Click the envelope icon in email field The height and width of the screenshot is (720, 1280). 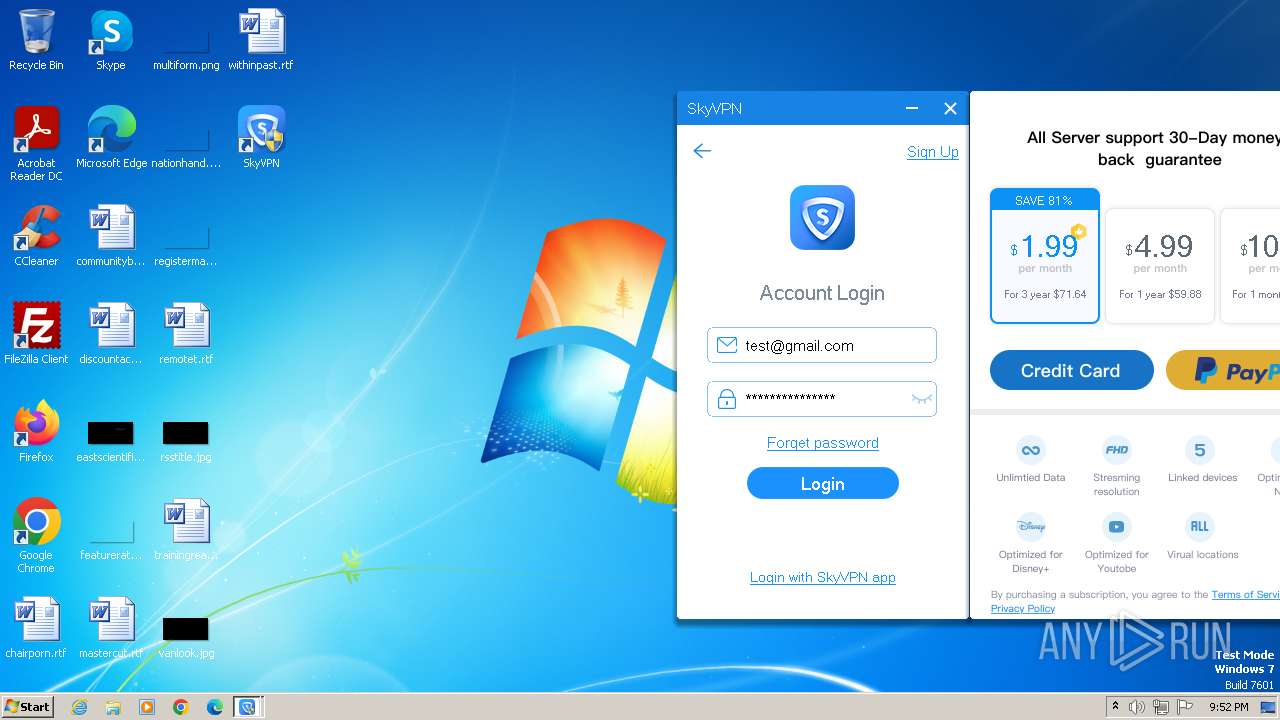(727, 345)
